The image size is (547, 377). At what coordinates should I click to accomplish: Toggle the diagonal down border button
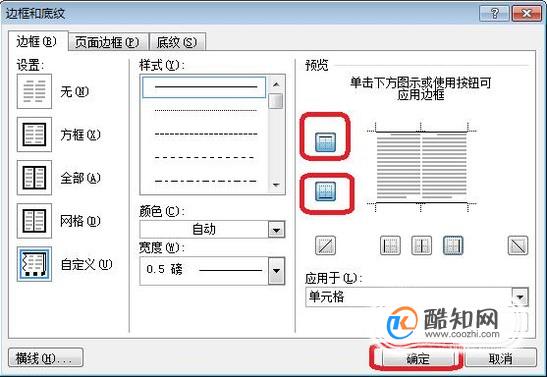point(518,246)
